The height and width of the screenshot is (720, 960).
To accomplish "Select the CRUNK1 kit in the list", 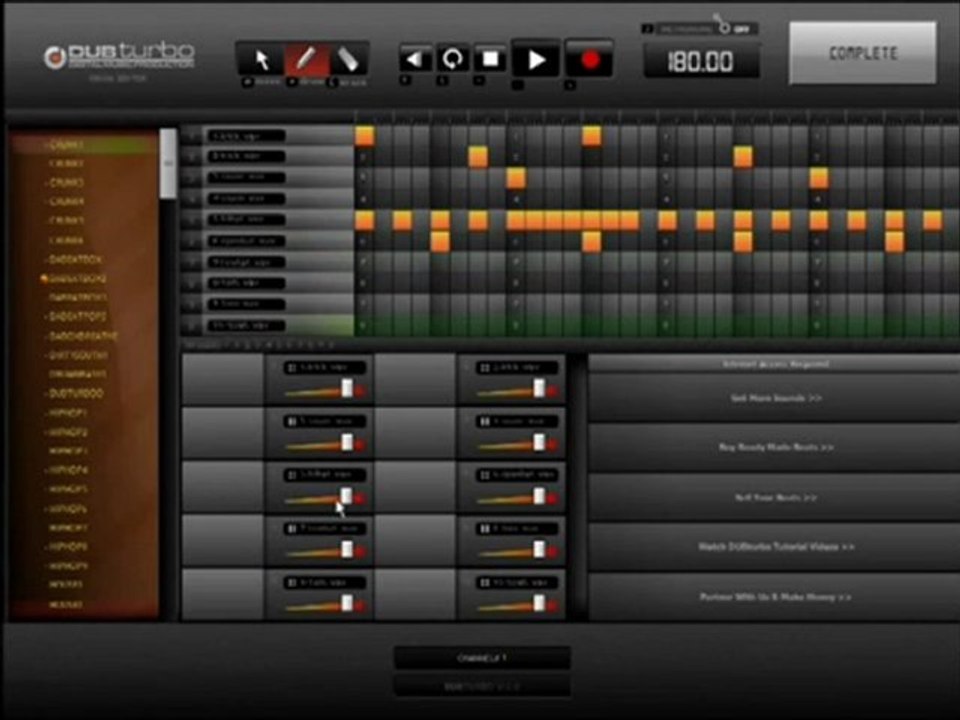I will pos(66,145).
